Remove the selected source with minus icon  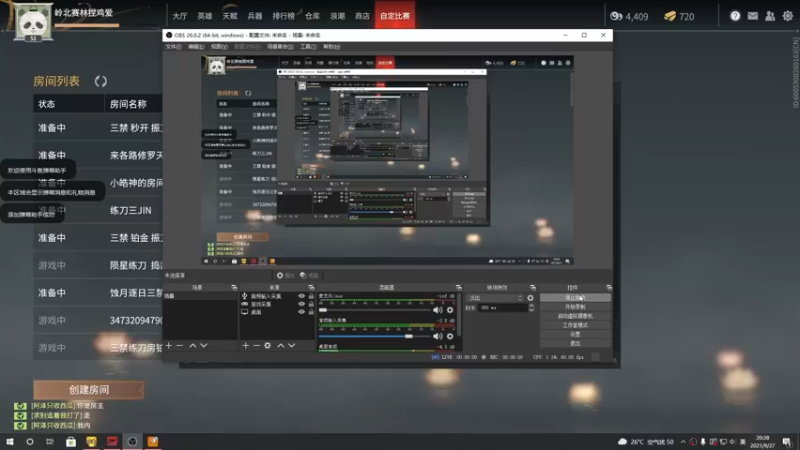pos(256,345)
